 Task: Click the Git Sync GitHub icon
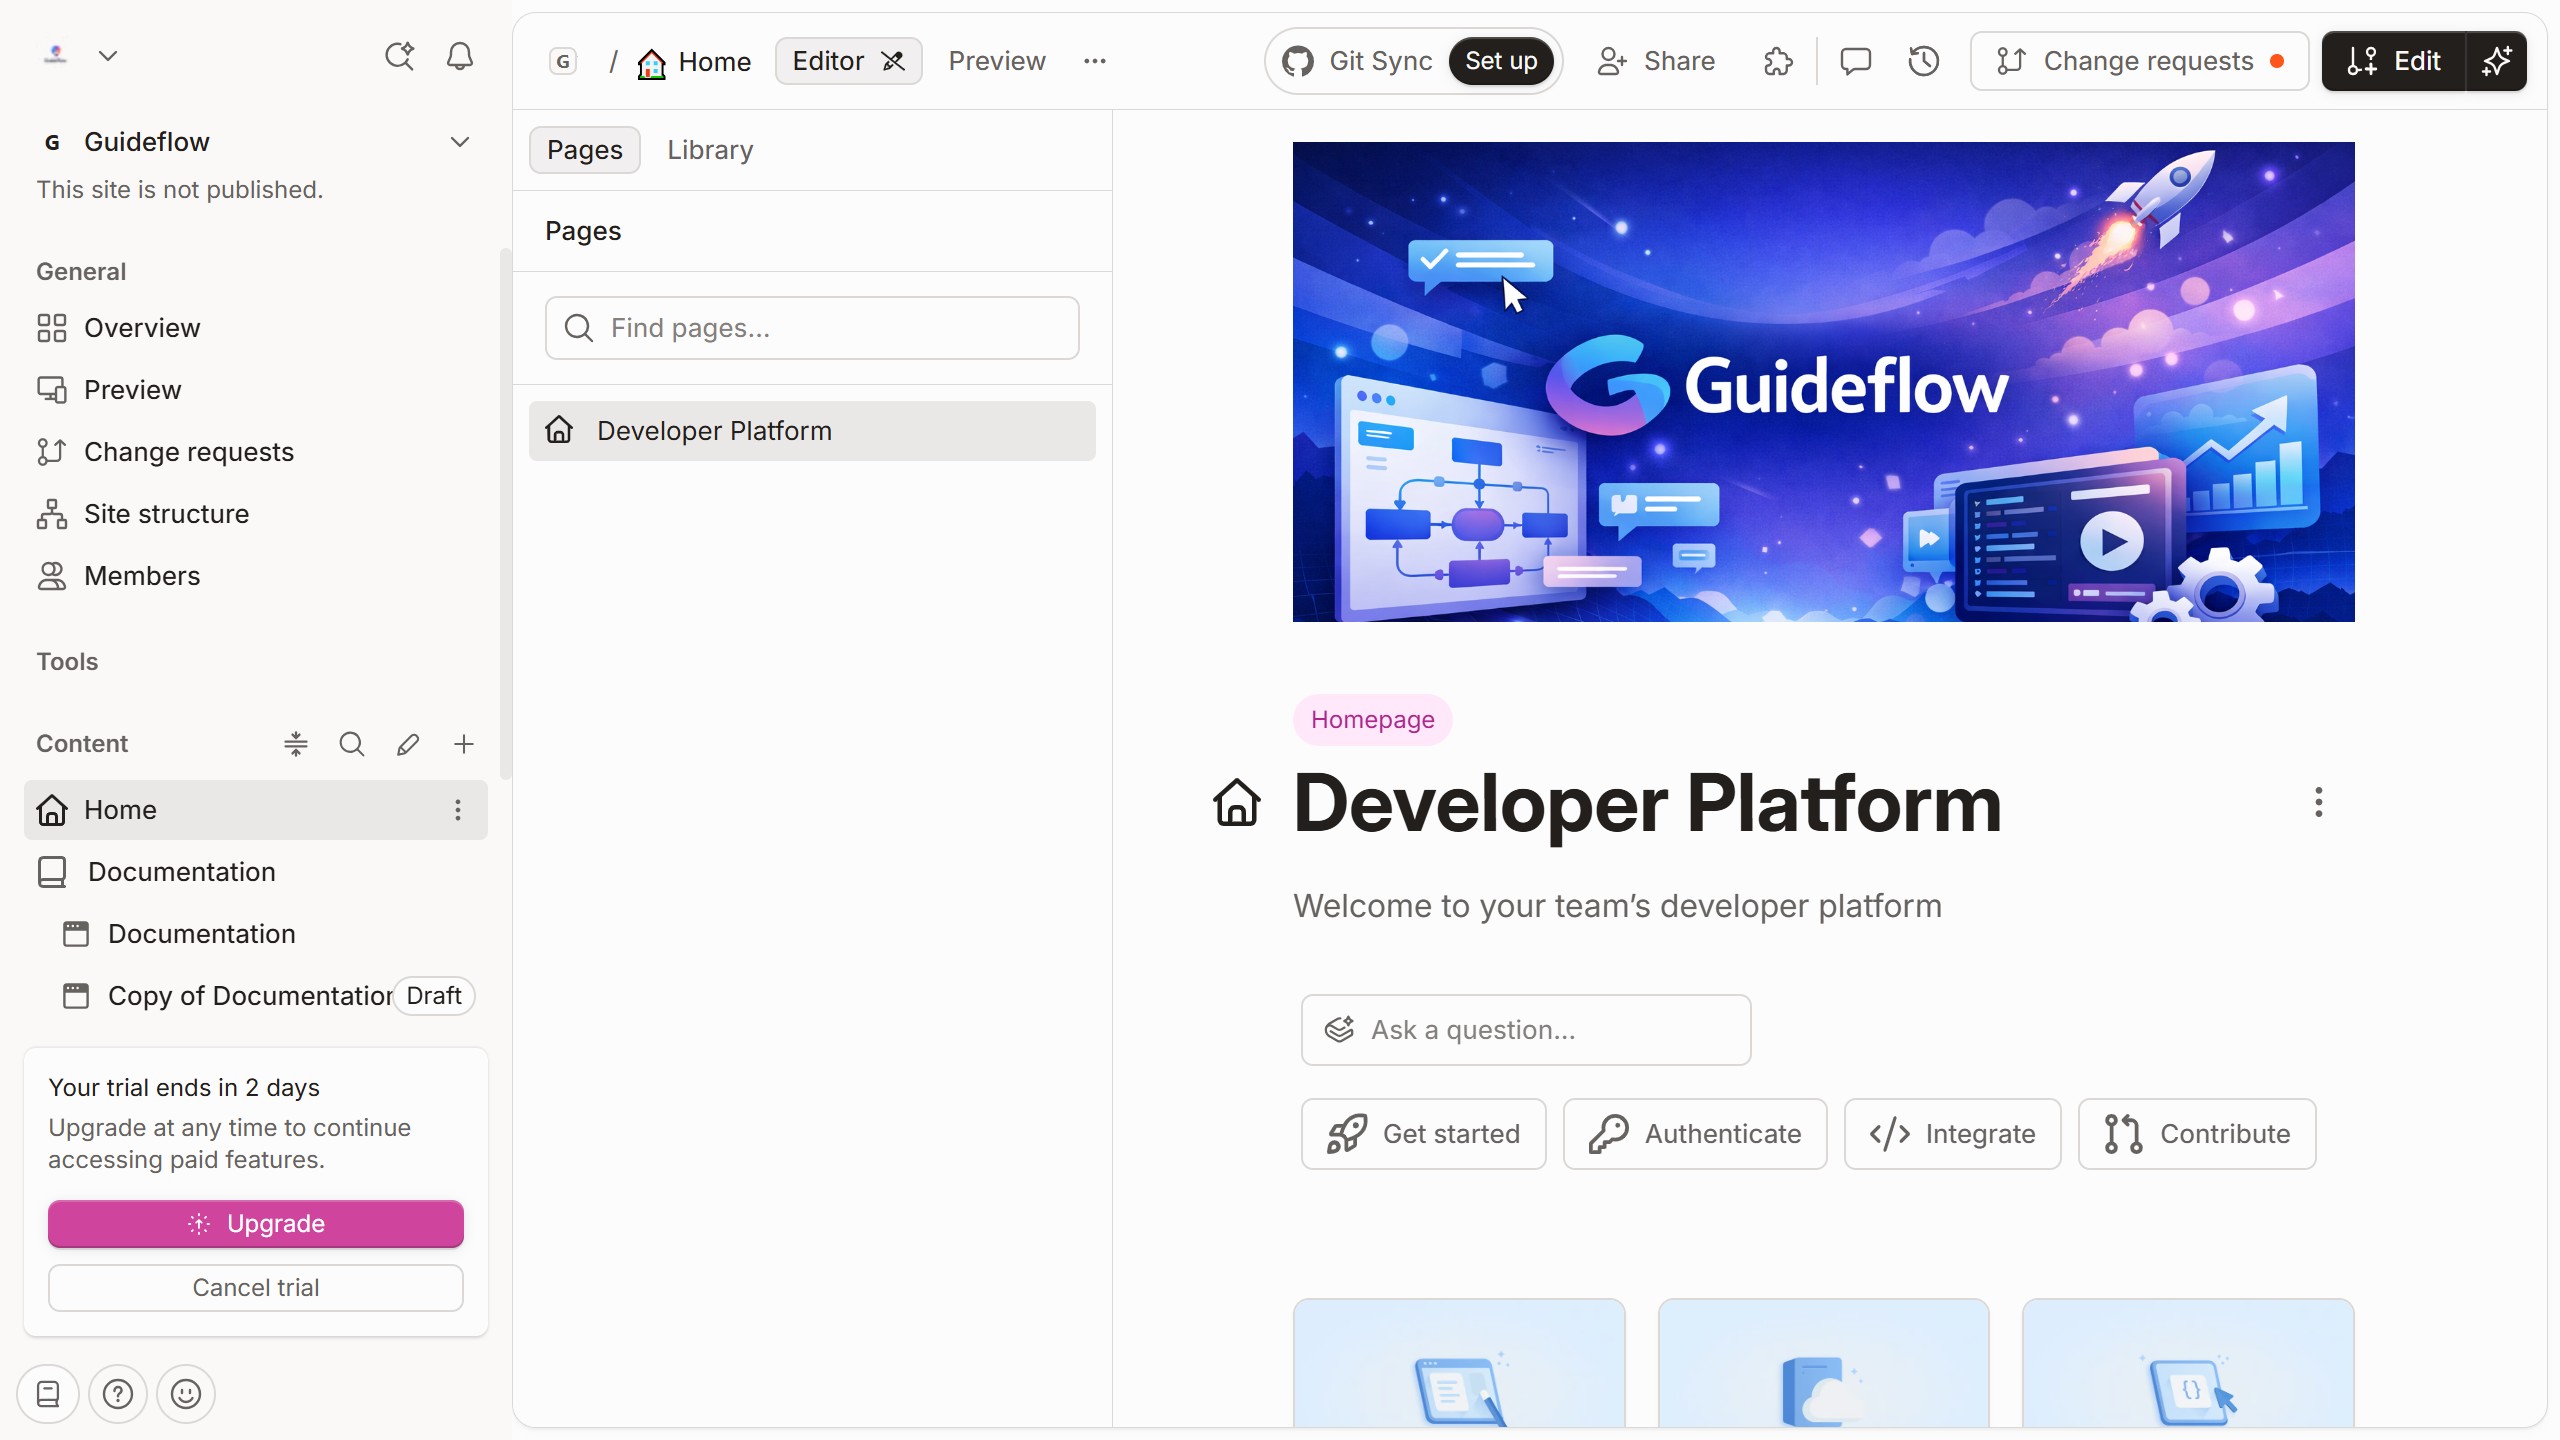pyautogui.click(x=1298, y=61)
